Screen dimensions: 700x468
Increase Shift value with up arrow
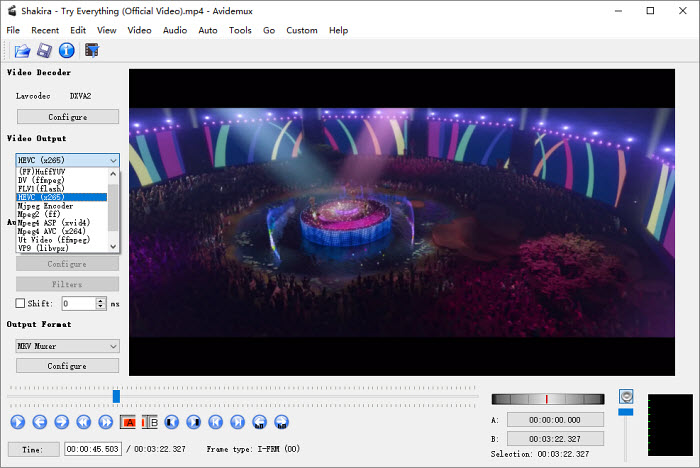tap(101, 300)
